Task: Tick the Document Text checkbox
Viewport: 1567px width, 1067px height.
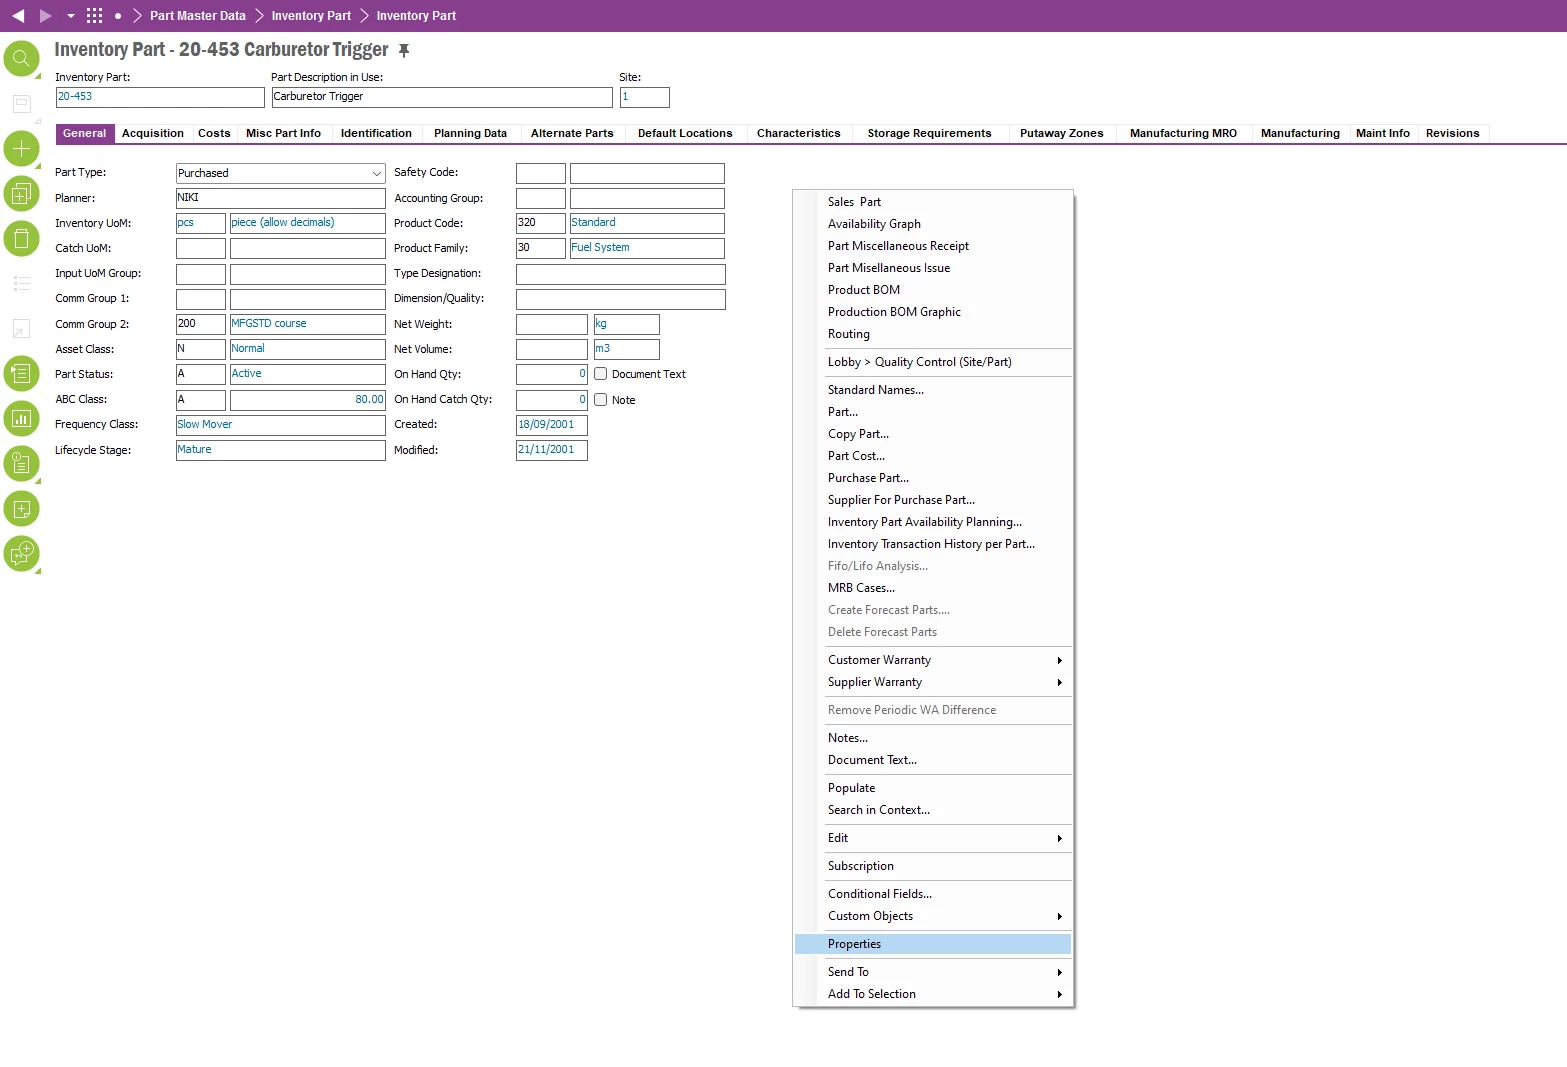Action: click(x=601, y=374)
